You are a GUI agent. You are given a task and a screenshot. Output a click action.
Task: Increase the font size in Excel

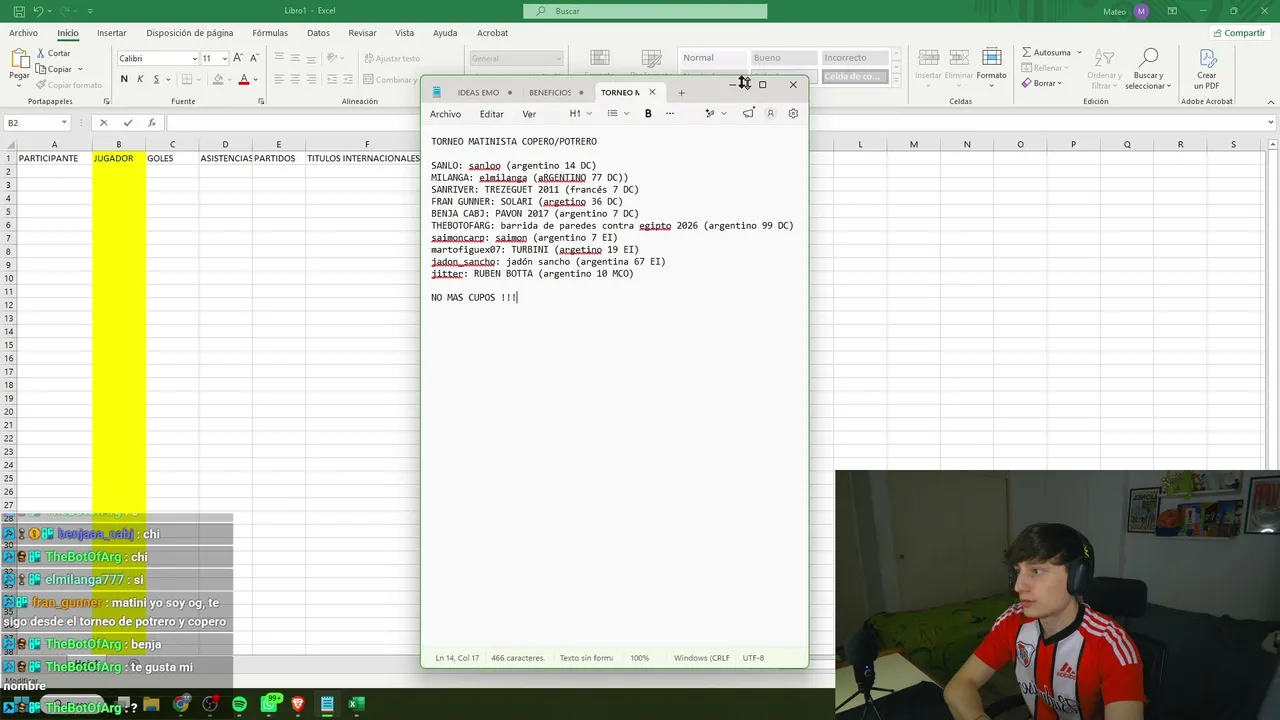[240, 58]
